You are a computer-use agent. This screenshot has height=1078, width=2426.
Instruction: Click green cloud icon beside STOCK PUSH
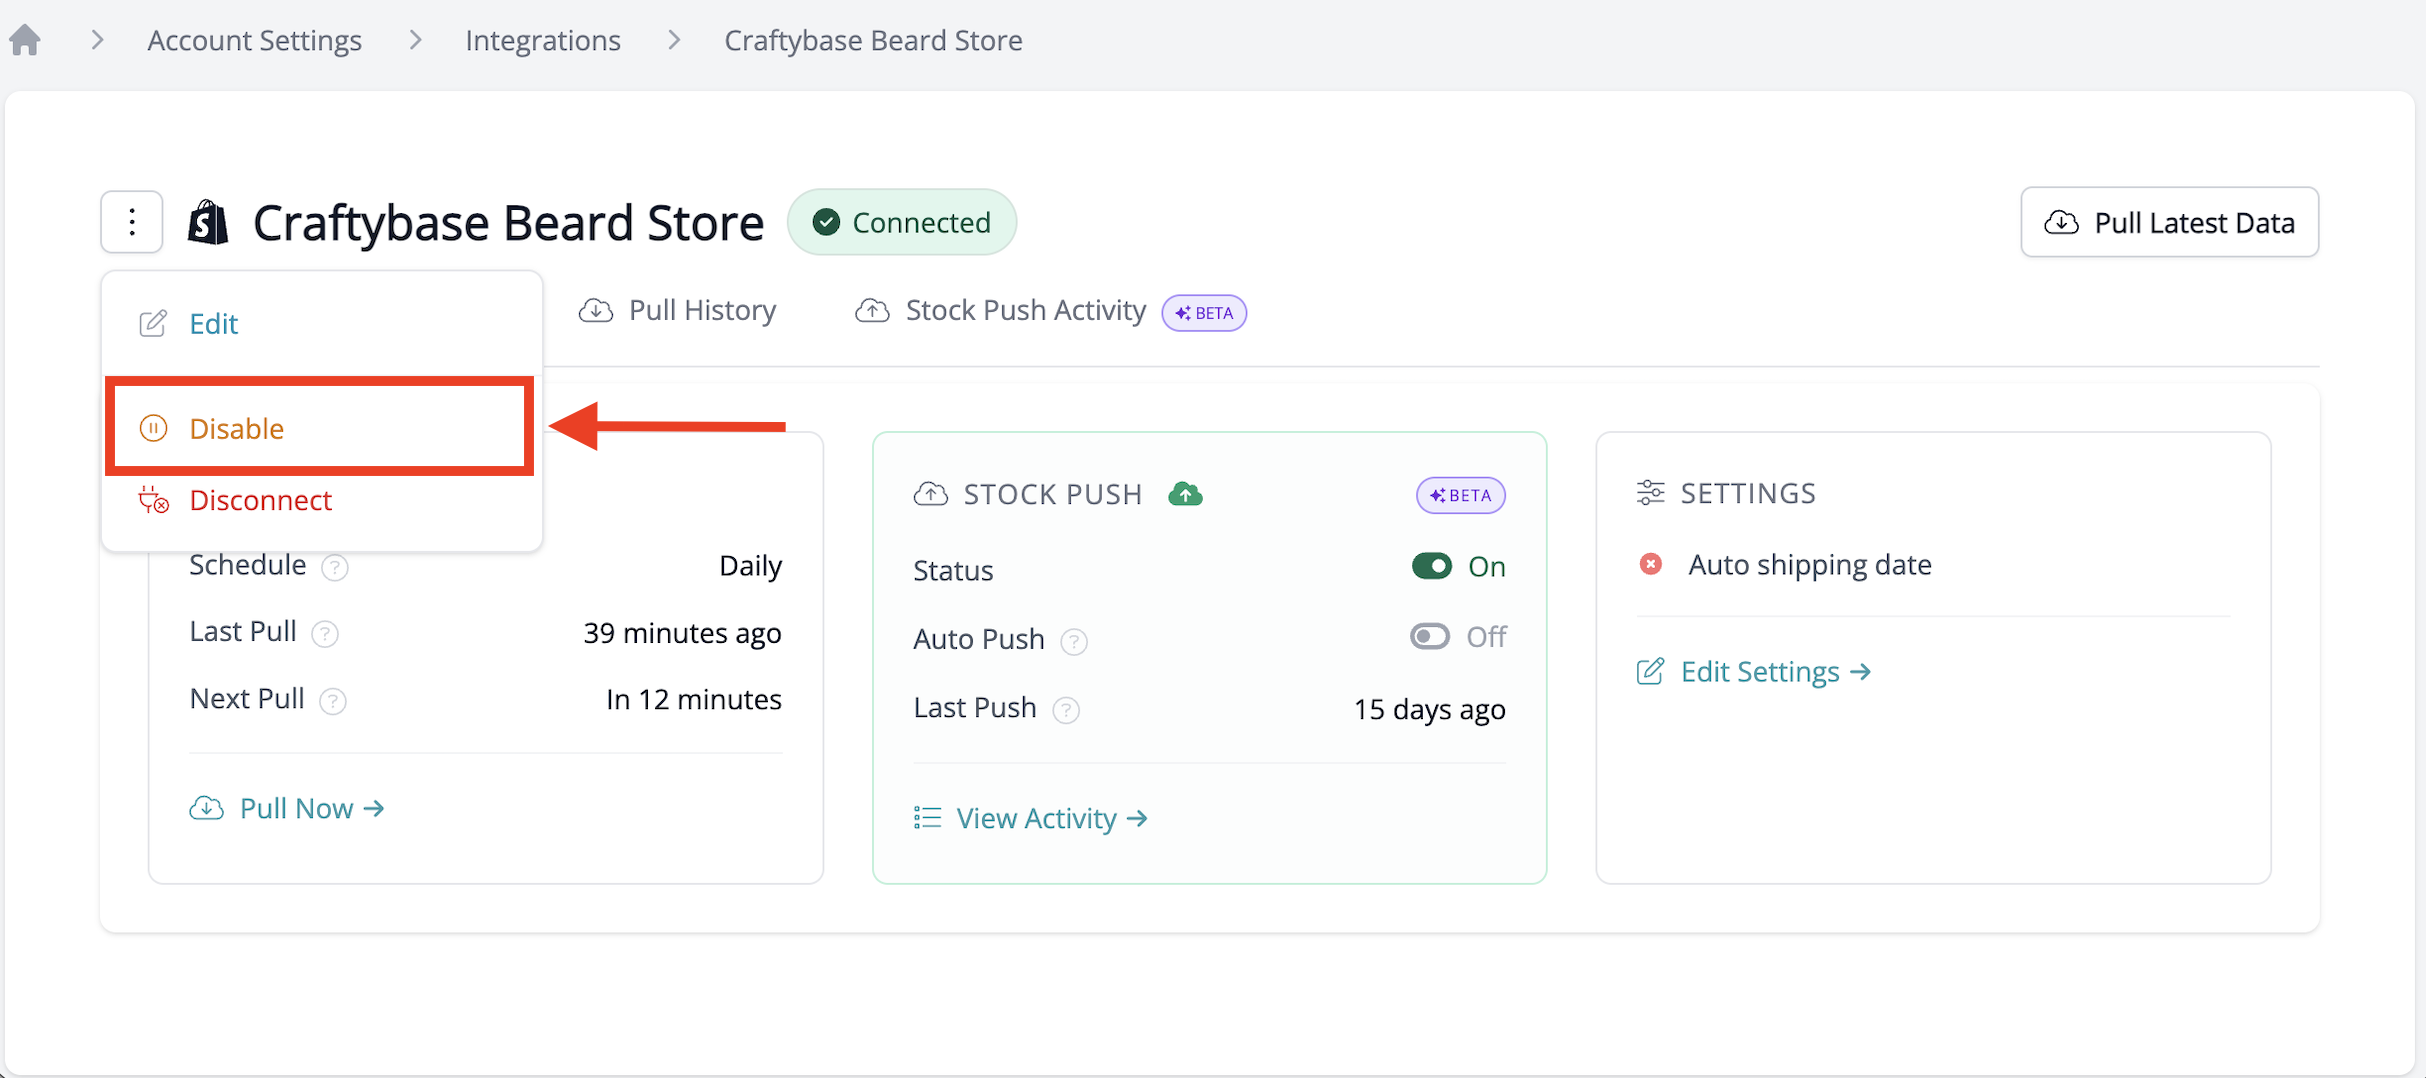tap(1185, 494)
